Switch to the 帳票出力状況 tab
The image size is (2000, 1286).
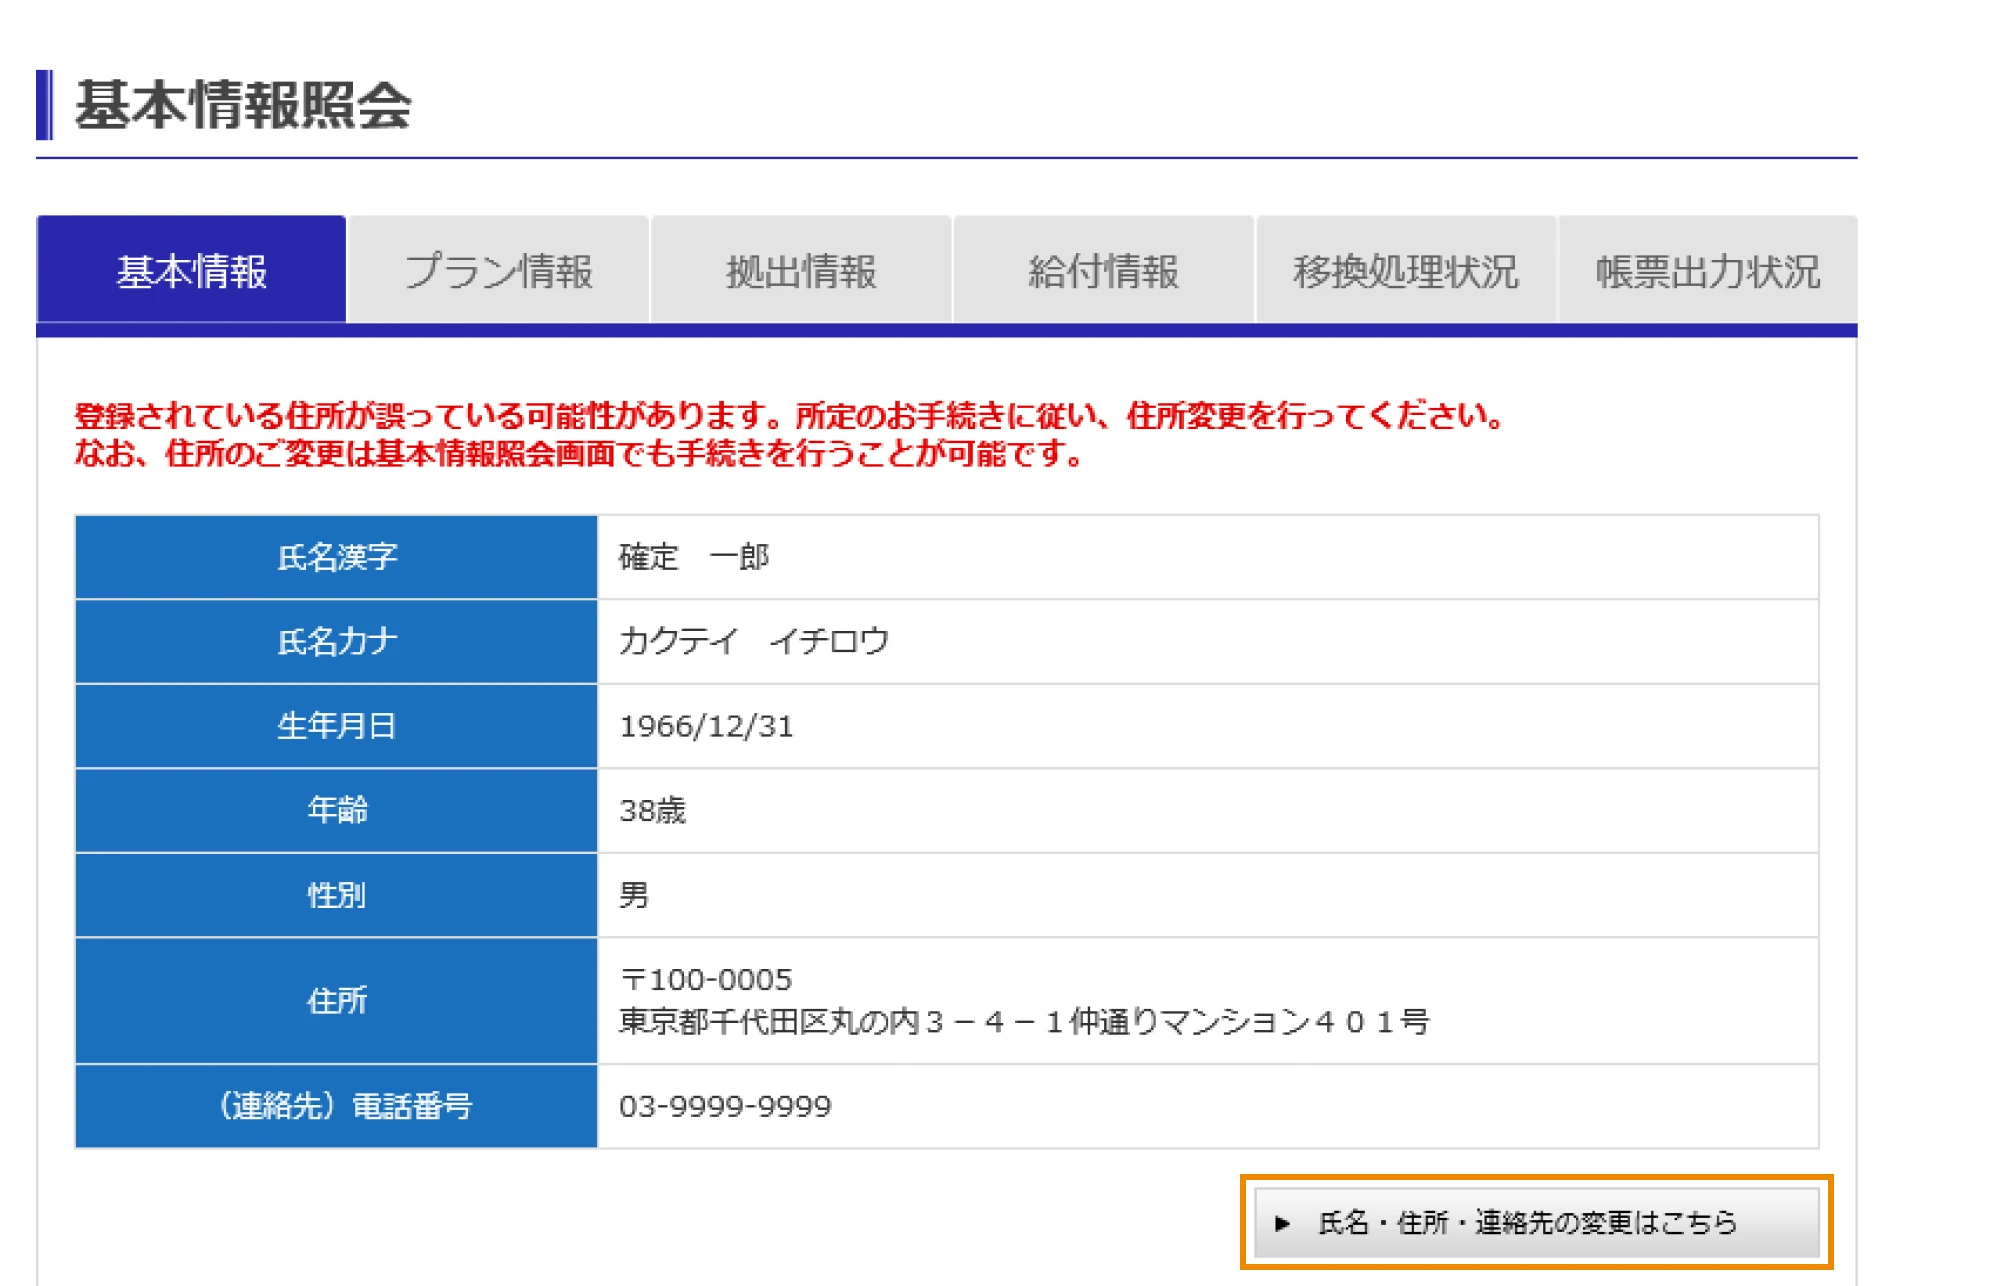pyautogui.click(x=1707, y=271)
